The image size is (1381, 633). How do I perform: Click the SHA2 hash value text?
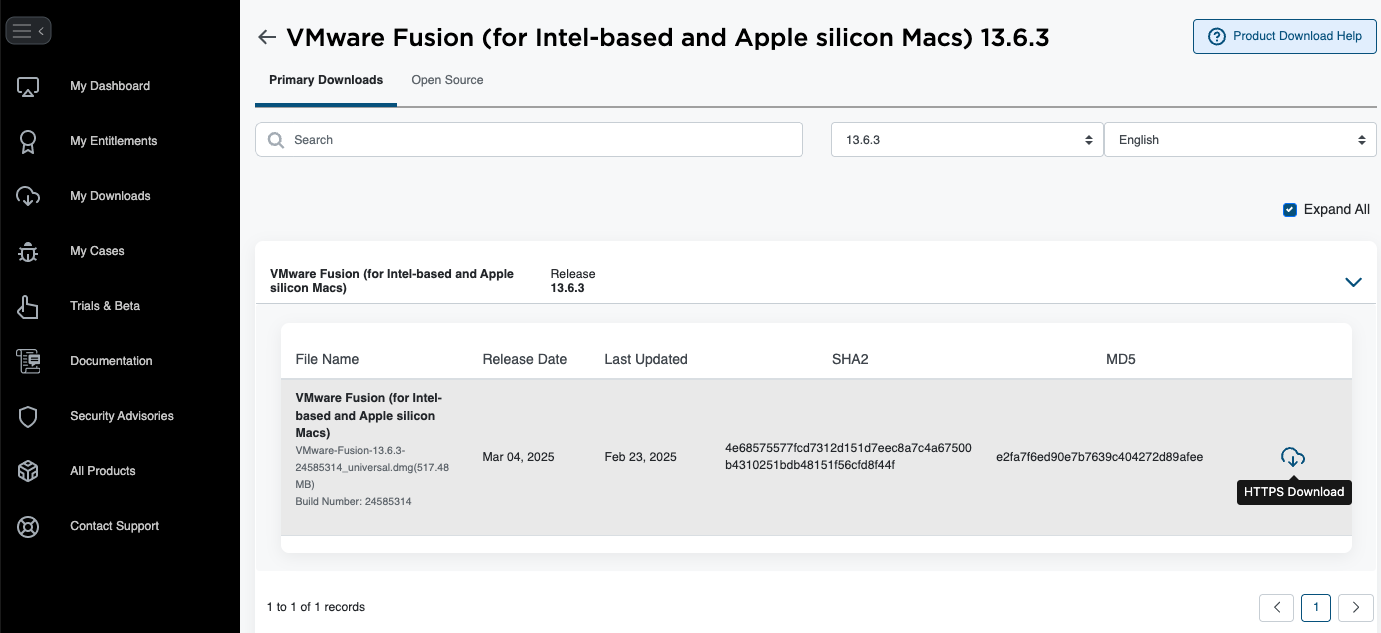pos(848,457)
